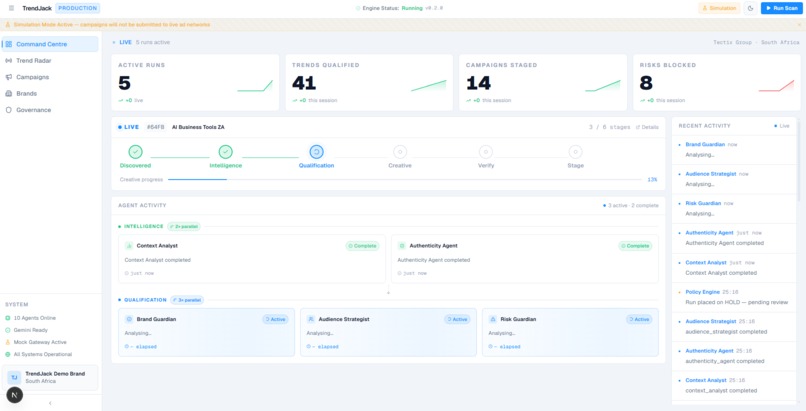This screenshot has width=806, height=411.
Task: Click the Recent Activity Live indicator
Action: (x=782, y=125)
